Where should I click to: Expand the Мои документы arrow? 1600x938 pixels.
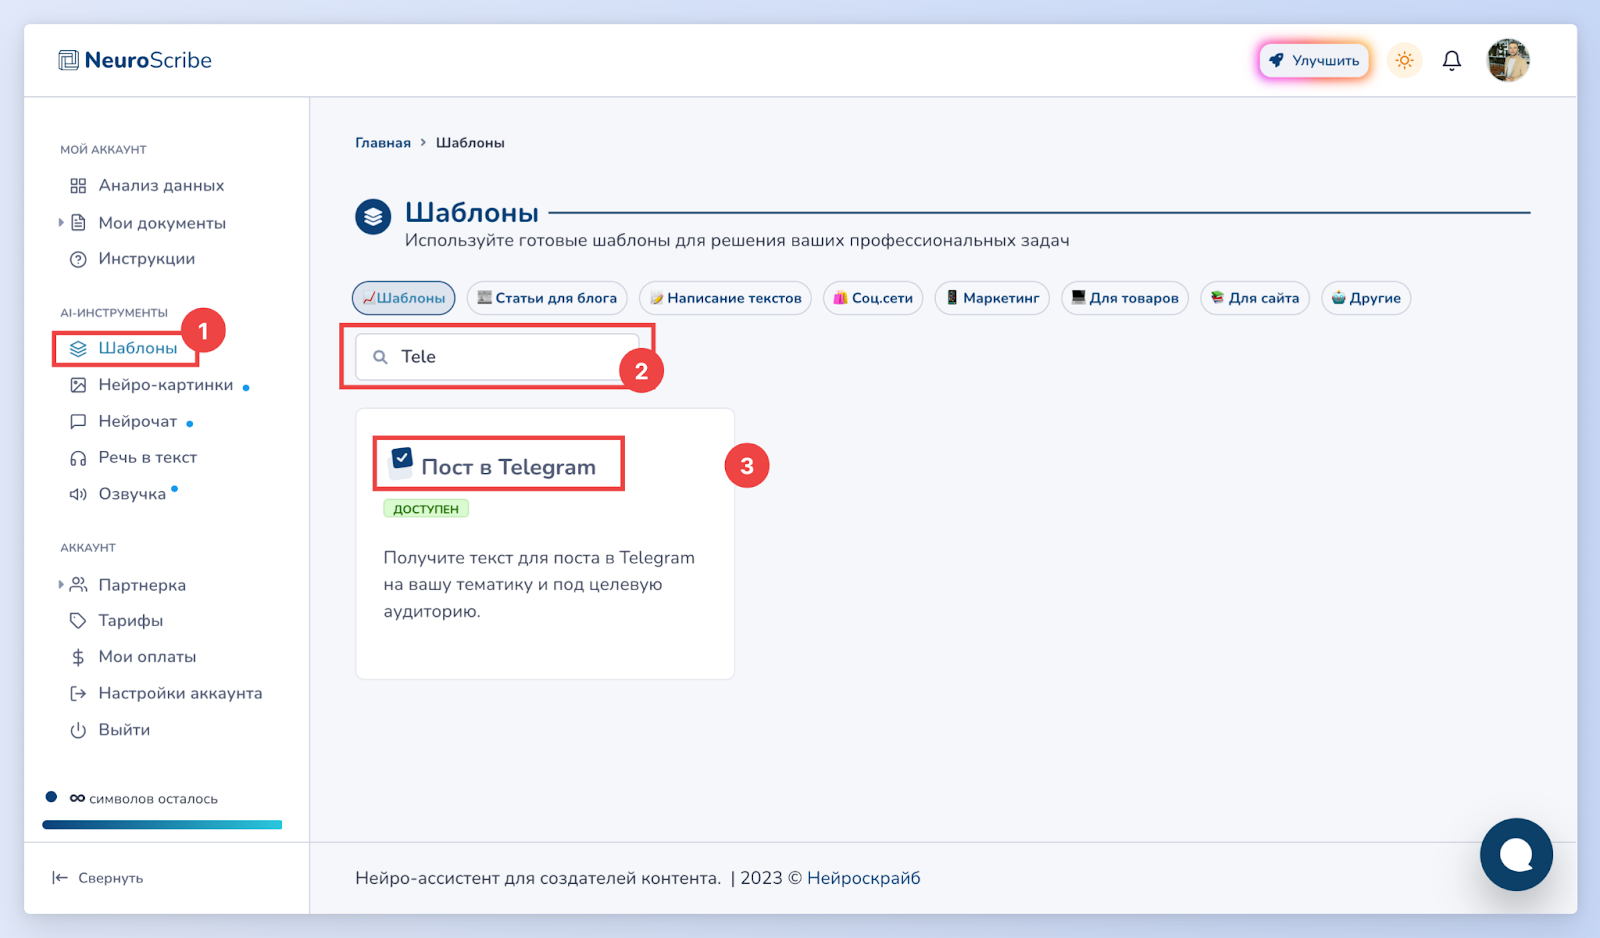(x=61, y=222)
